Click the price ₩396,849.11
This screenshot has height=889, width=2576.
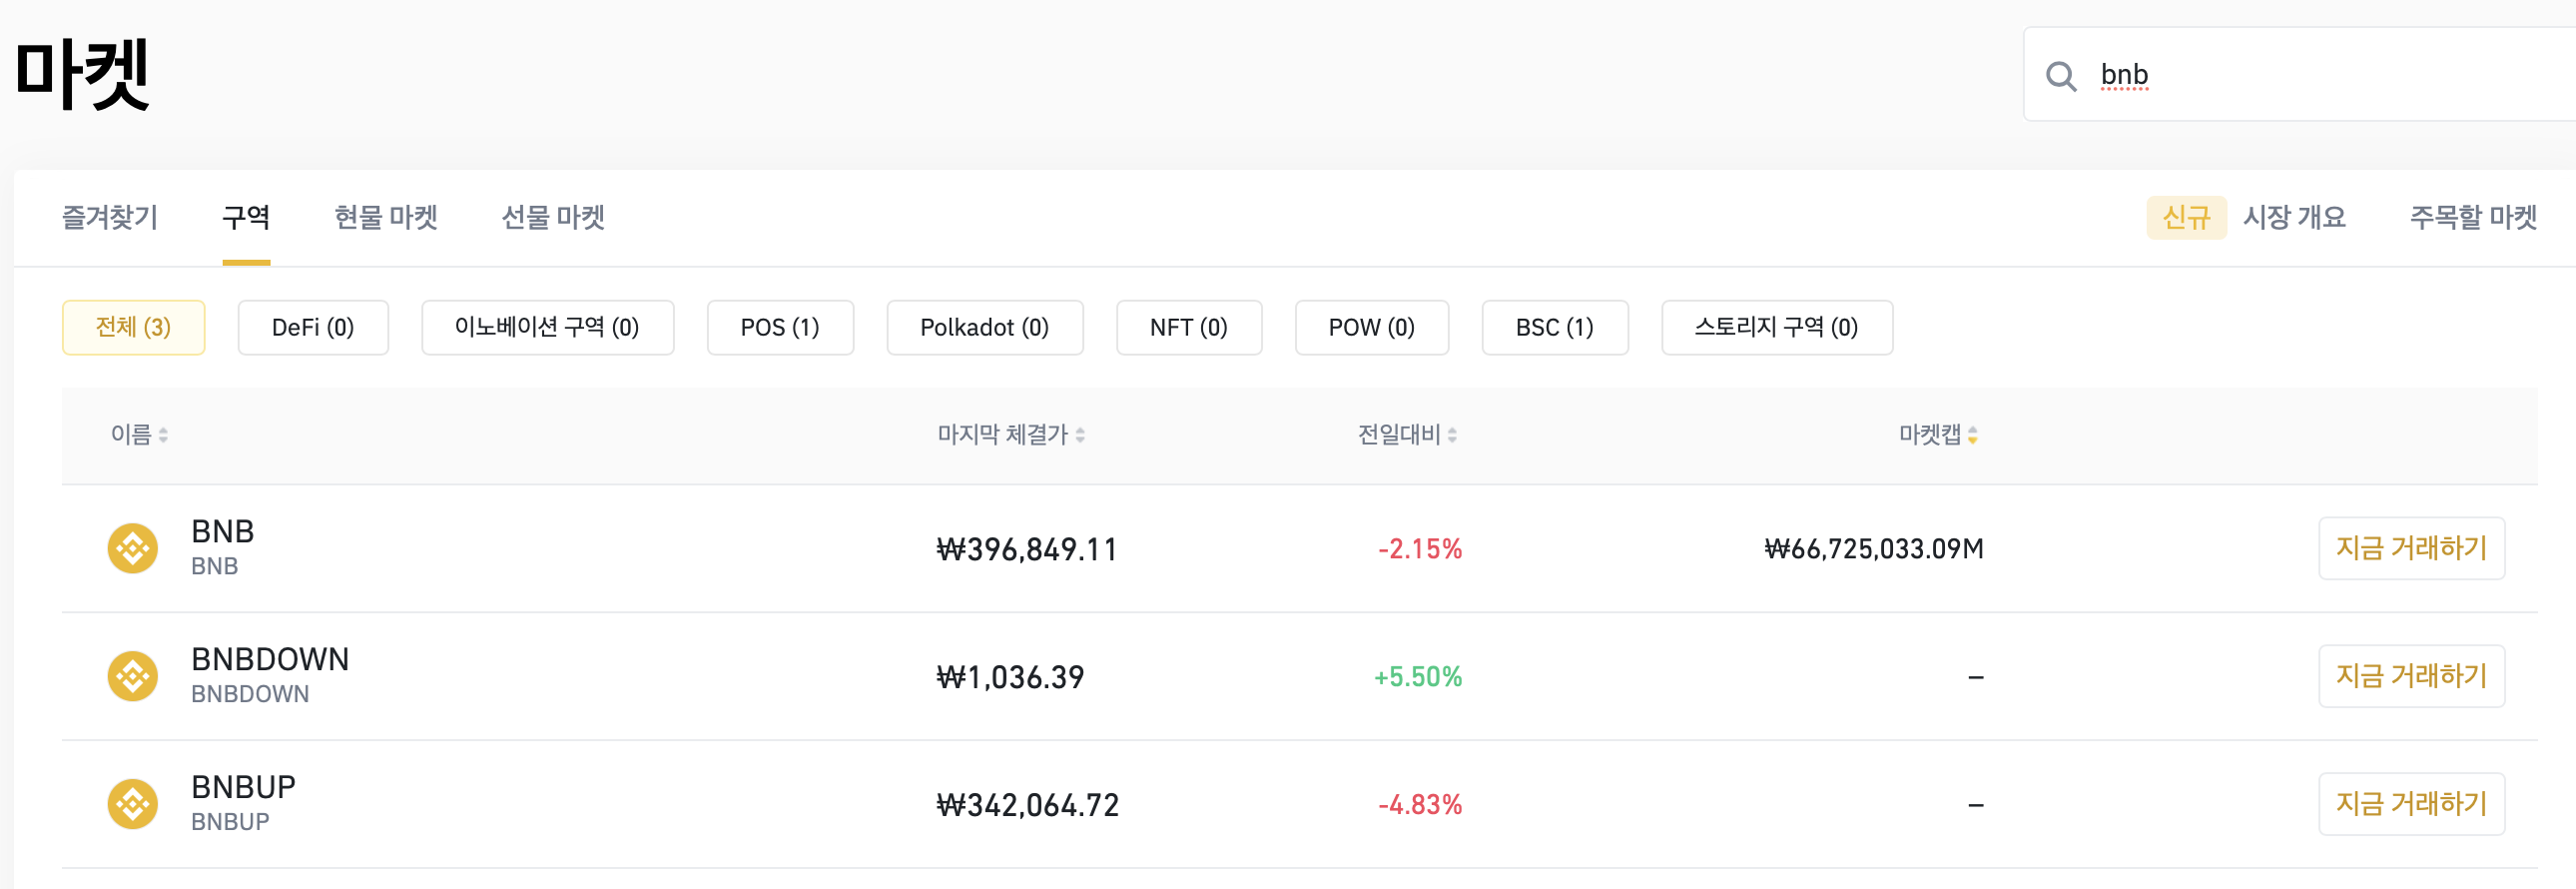tap(1027, 549)
